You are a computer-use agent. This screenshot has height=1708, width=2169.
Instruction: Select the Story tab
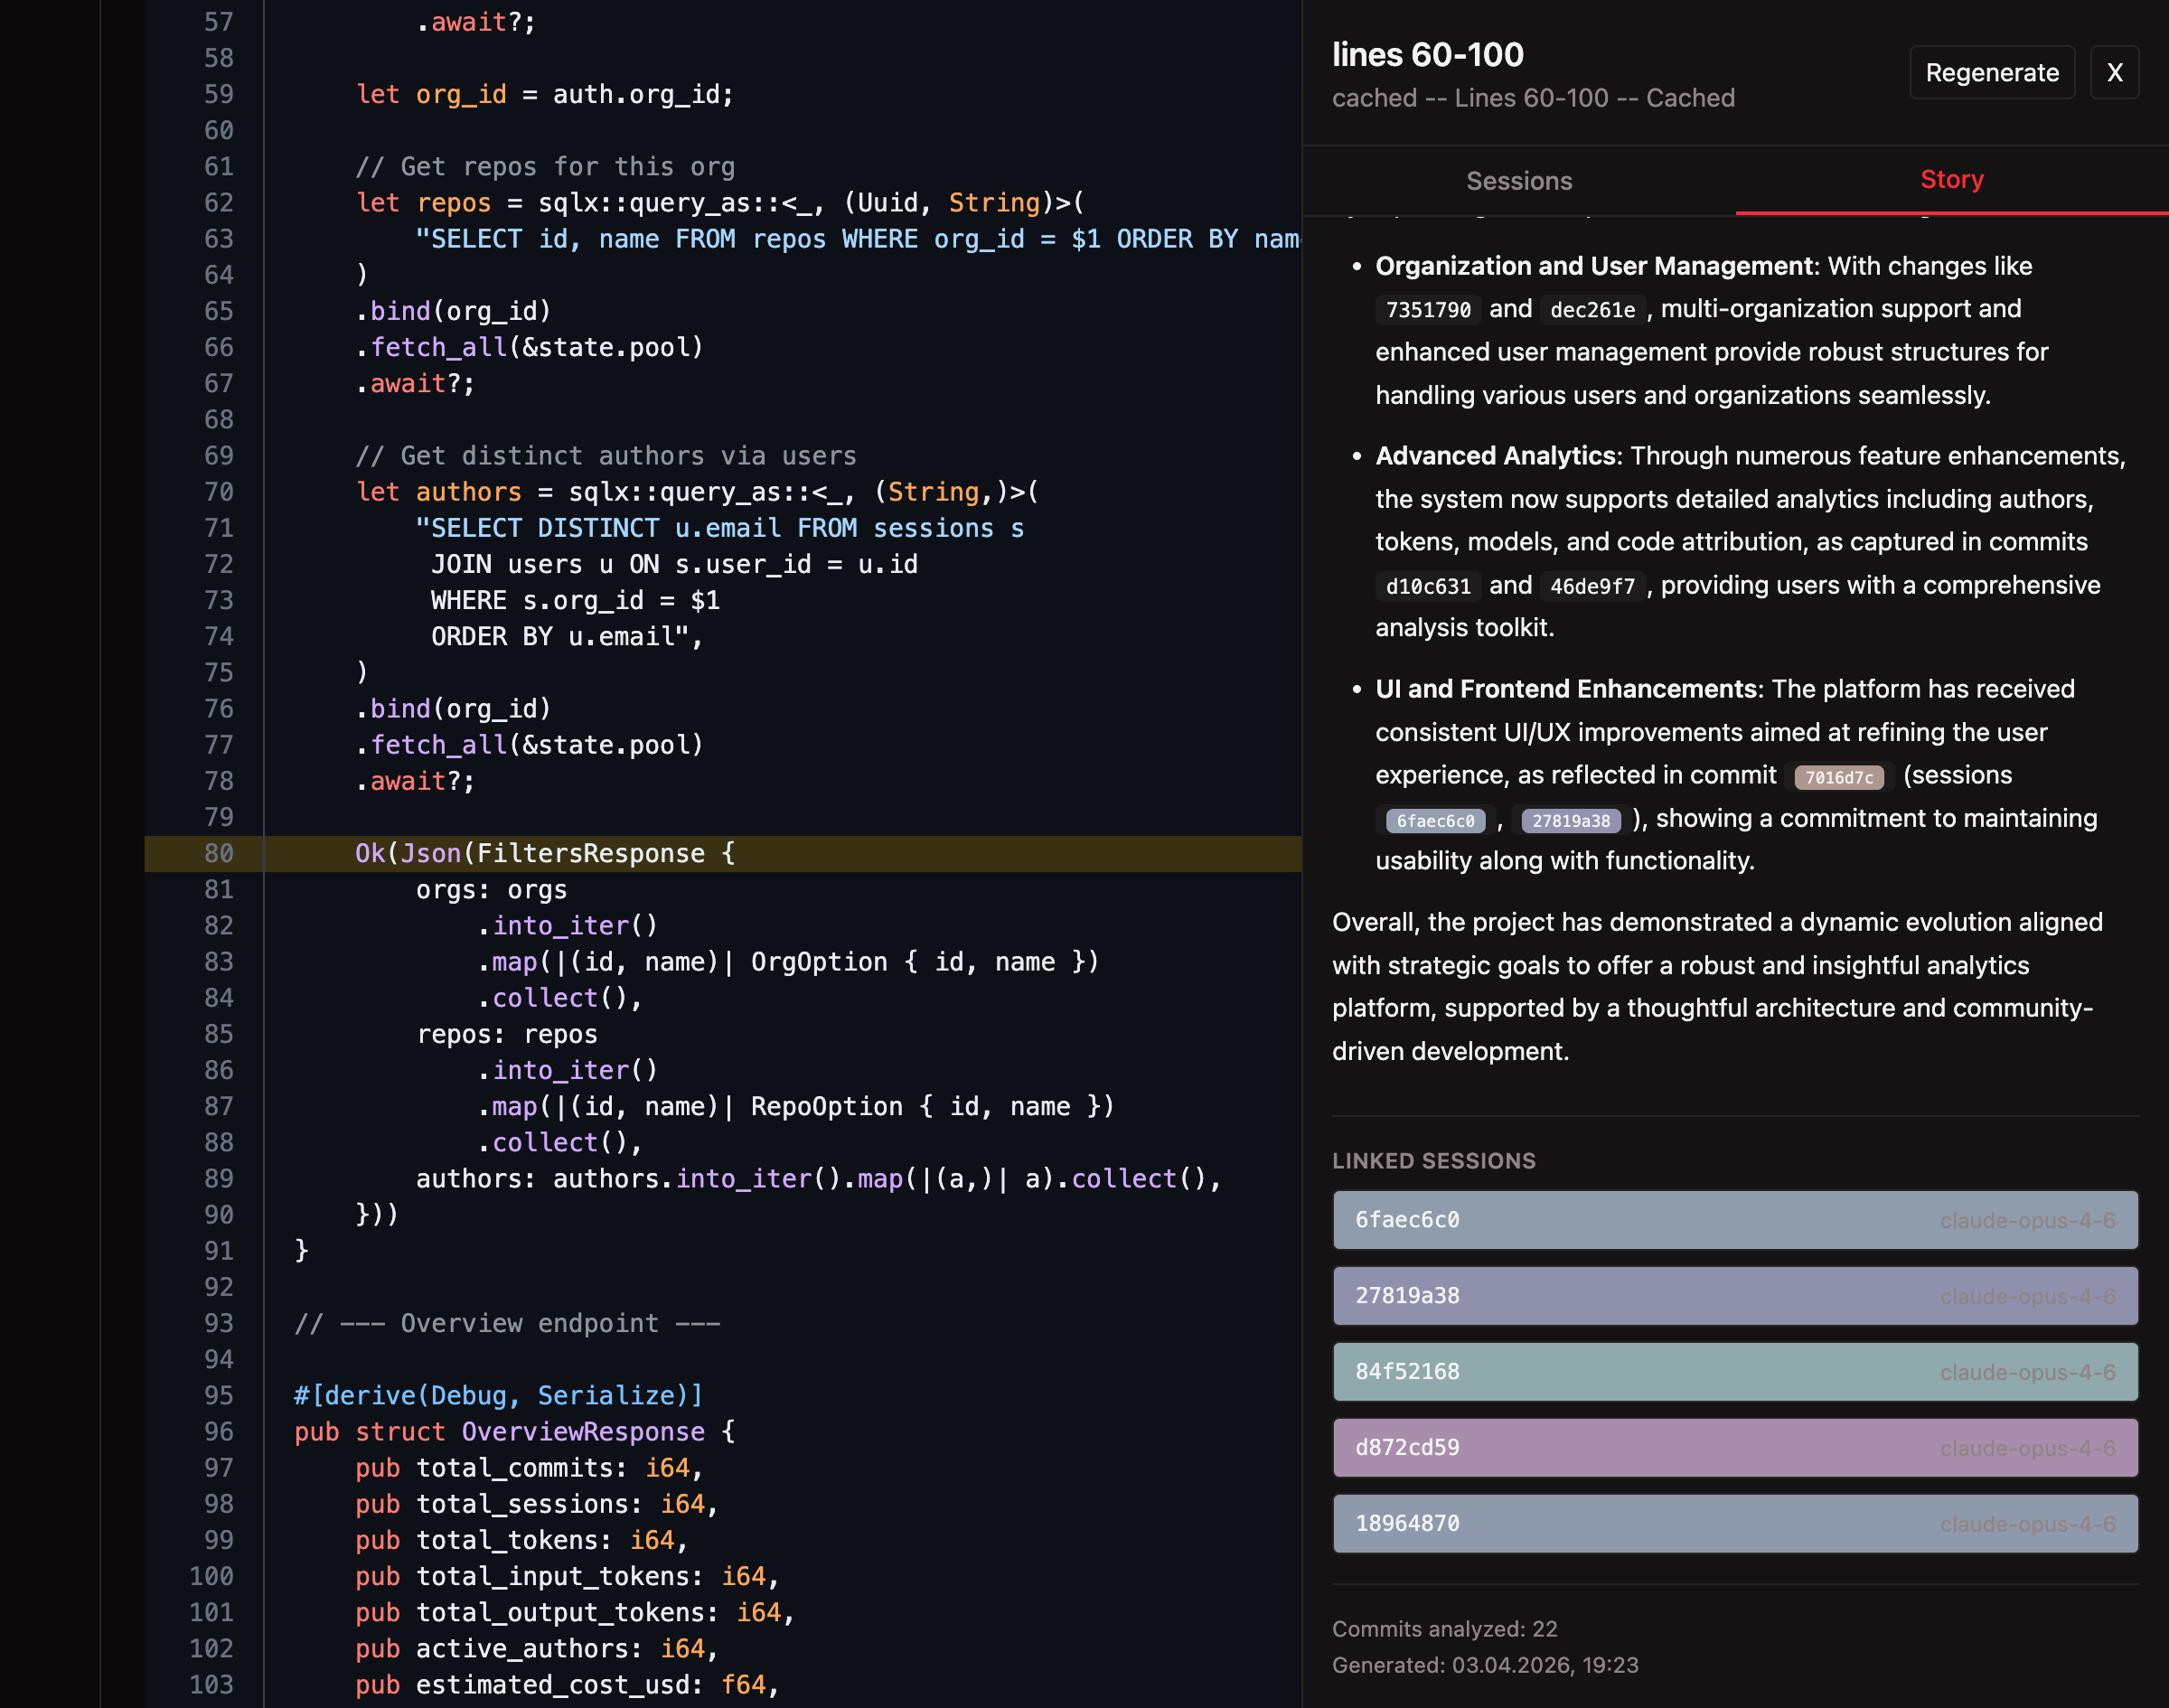point(1951,179)
